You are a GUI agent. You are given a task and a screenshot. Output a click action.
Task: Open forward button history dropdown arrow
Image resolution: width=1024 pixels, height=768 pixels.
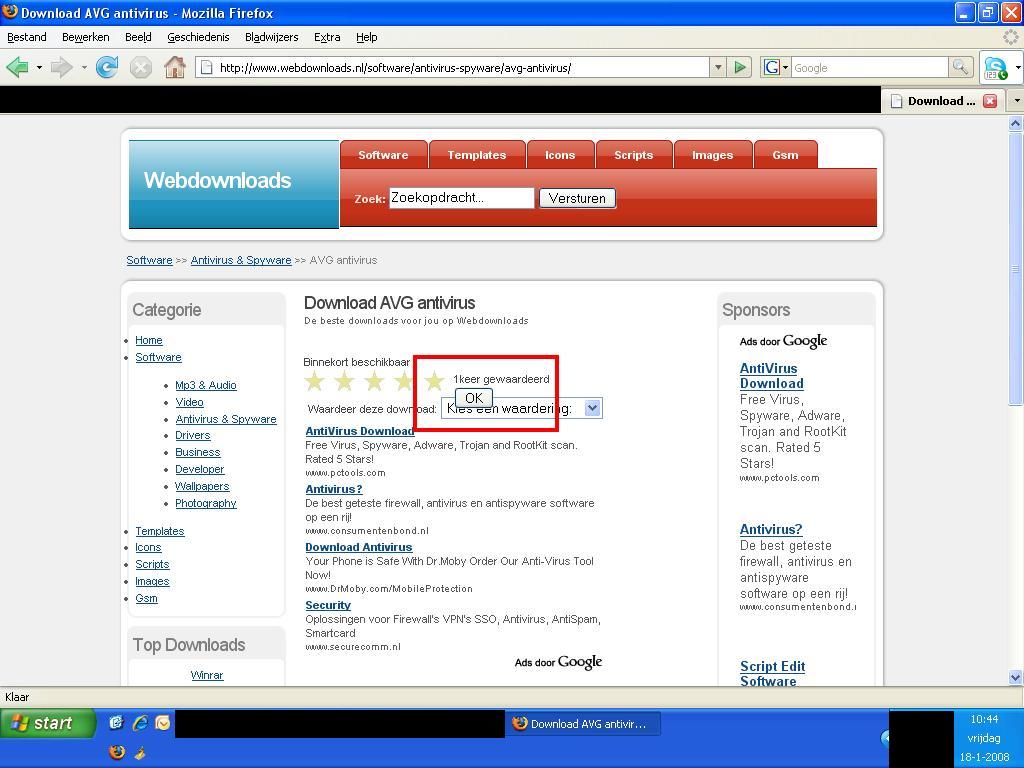click(84, 67)
